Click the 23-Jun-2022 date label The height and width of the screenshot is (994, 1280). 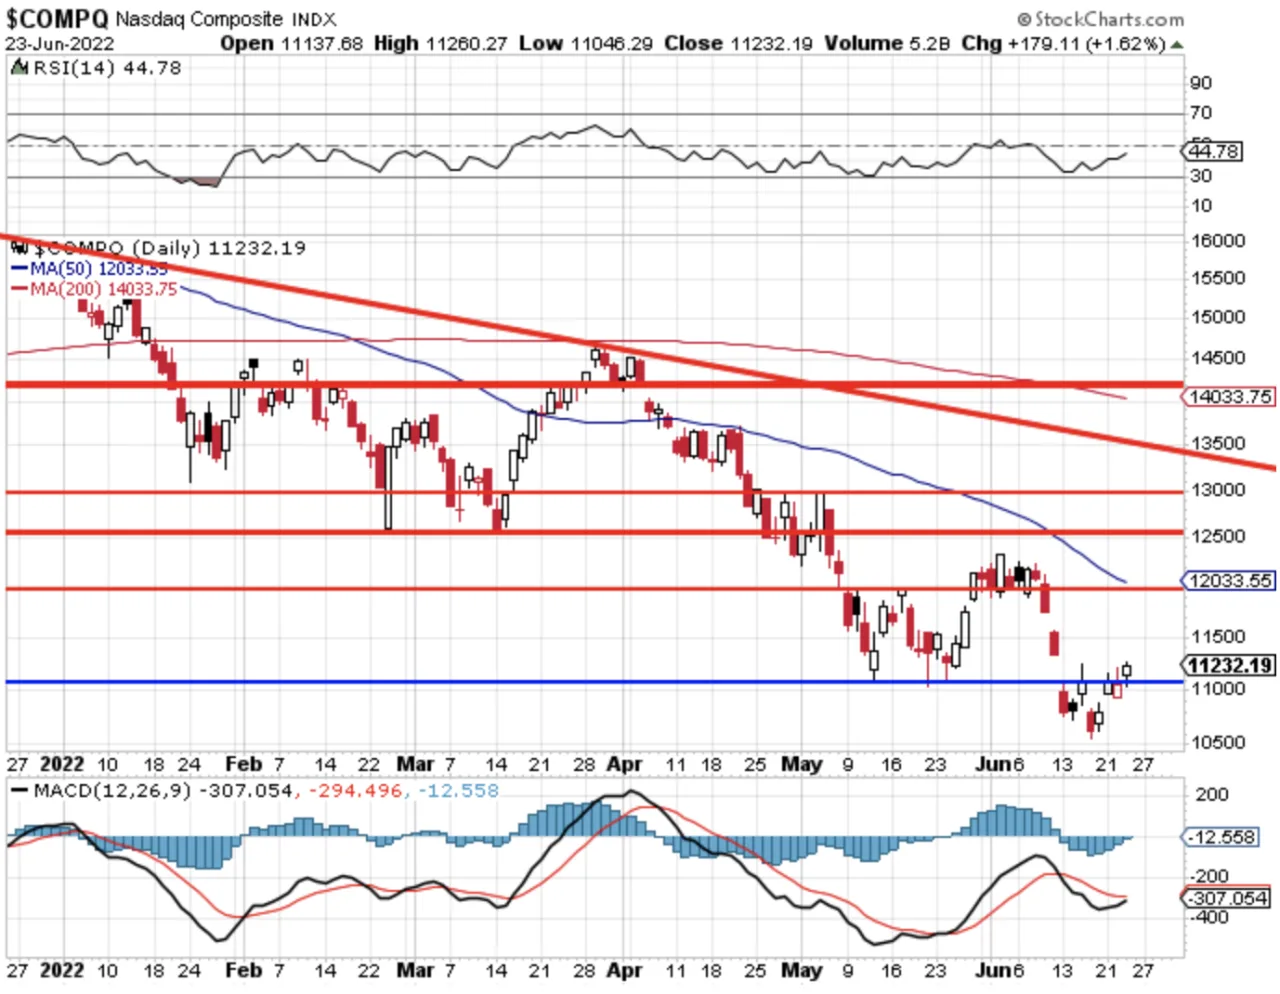tap(60, 44)
